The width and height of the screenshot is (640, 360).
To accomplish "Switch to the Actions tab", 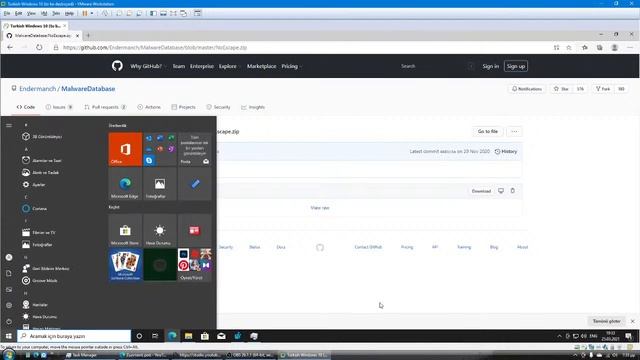I will [149, 107].
